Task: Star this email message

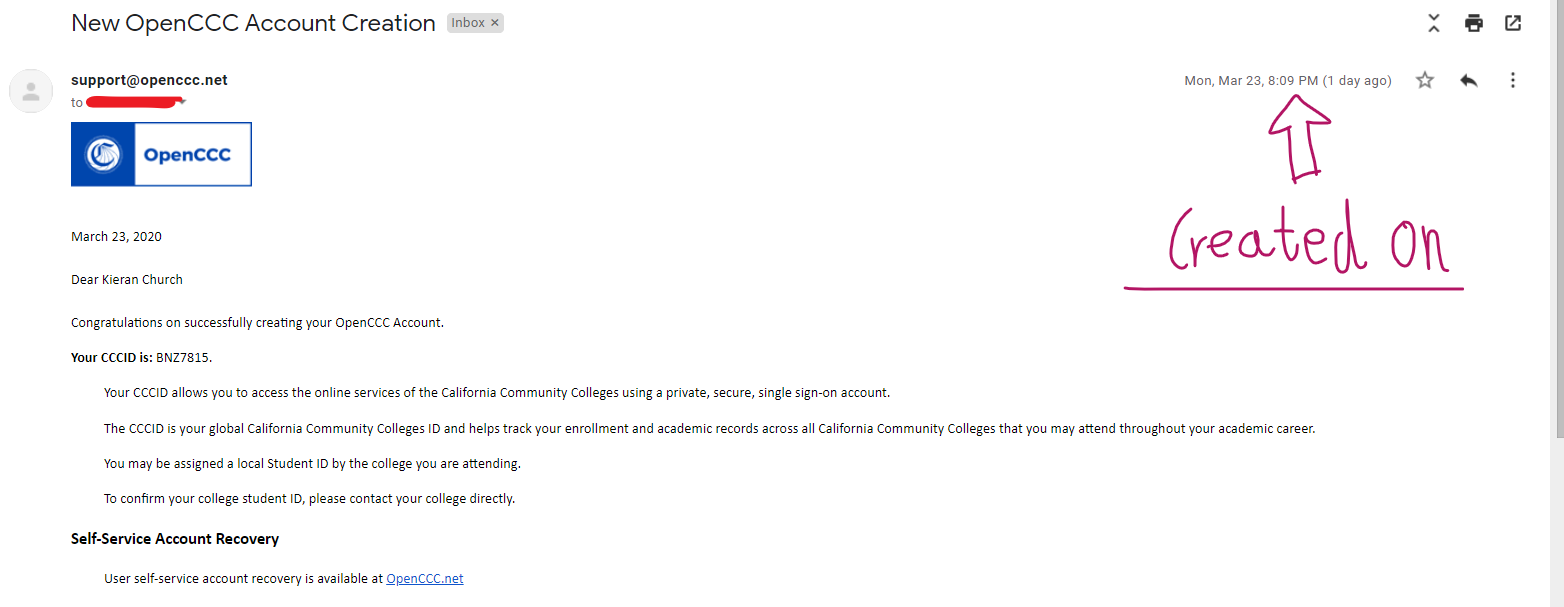Action: 1425,81
